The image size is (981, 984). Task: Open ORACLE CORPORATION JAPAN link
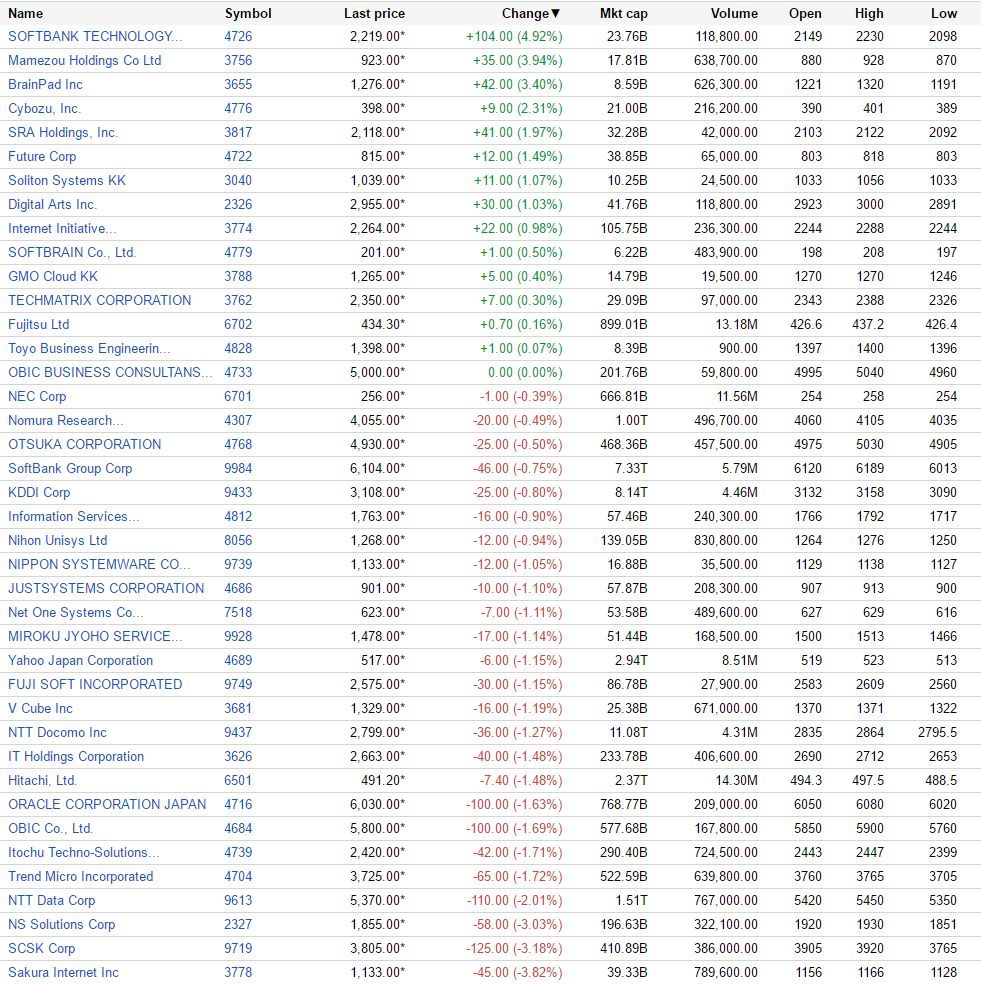point(107,805)
